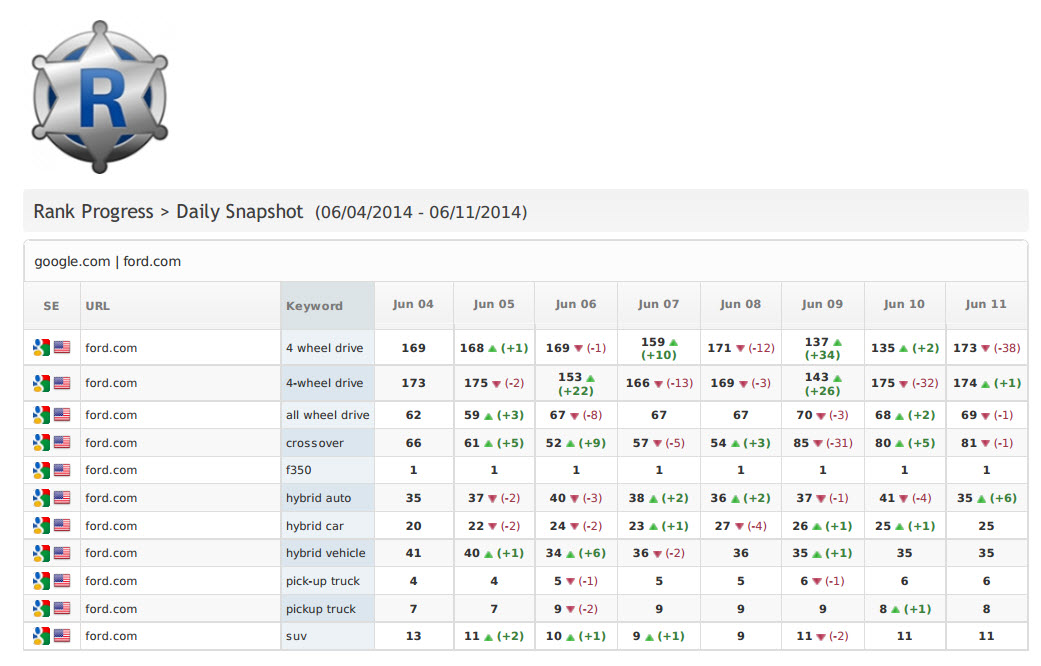Click the Jun 07 column header

coord(659,304)
